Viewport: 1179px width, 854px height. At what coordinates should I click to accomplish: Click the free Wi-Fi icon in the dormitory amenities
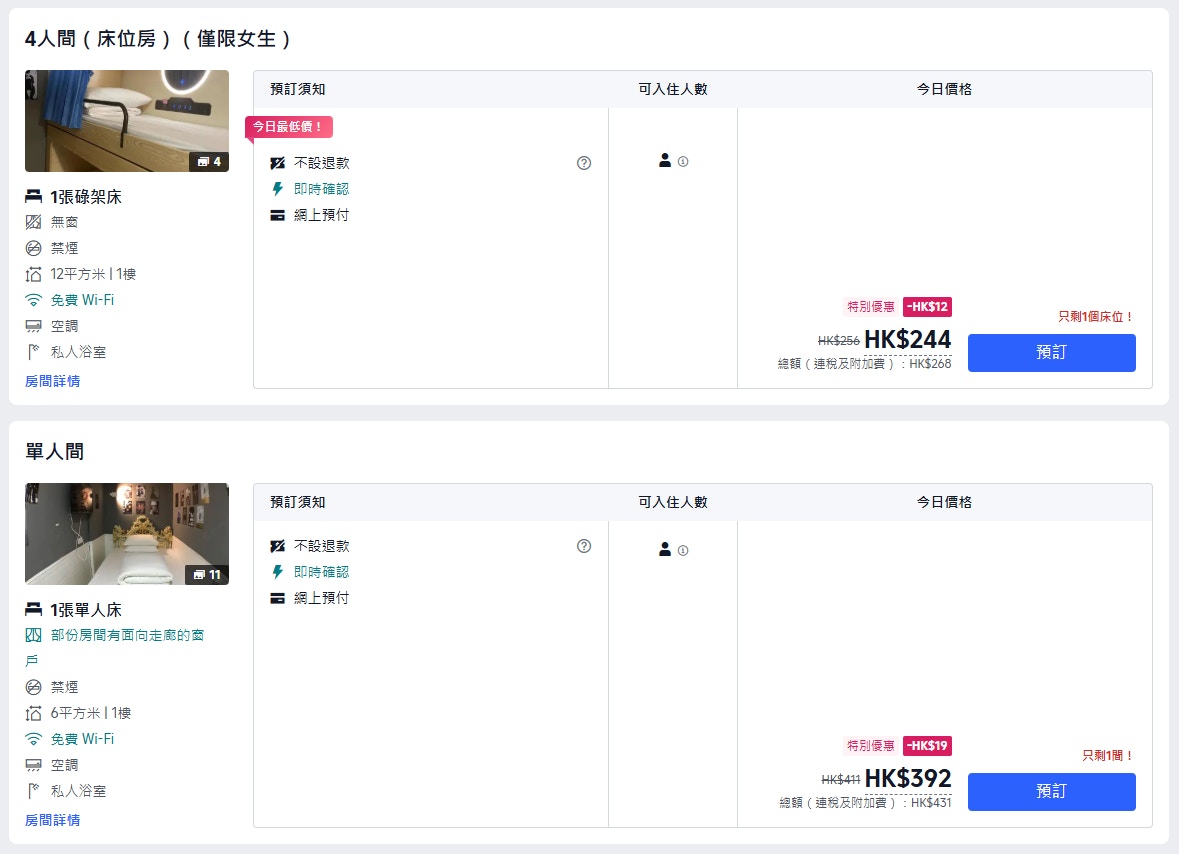34,300
